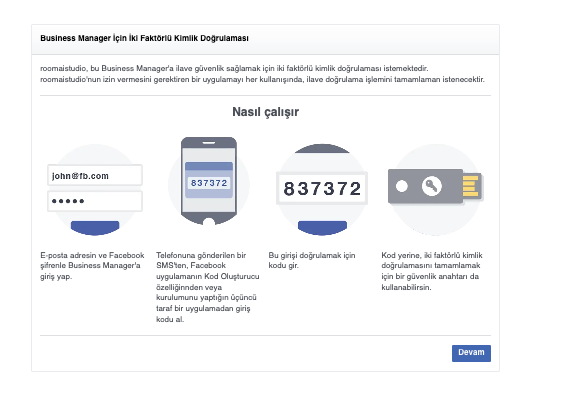Viewport: 561px width, 401px height.
Task: Click the password dots field illustration
Action: tap(95, 201)
